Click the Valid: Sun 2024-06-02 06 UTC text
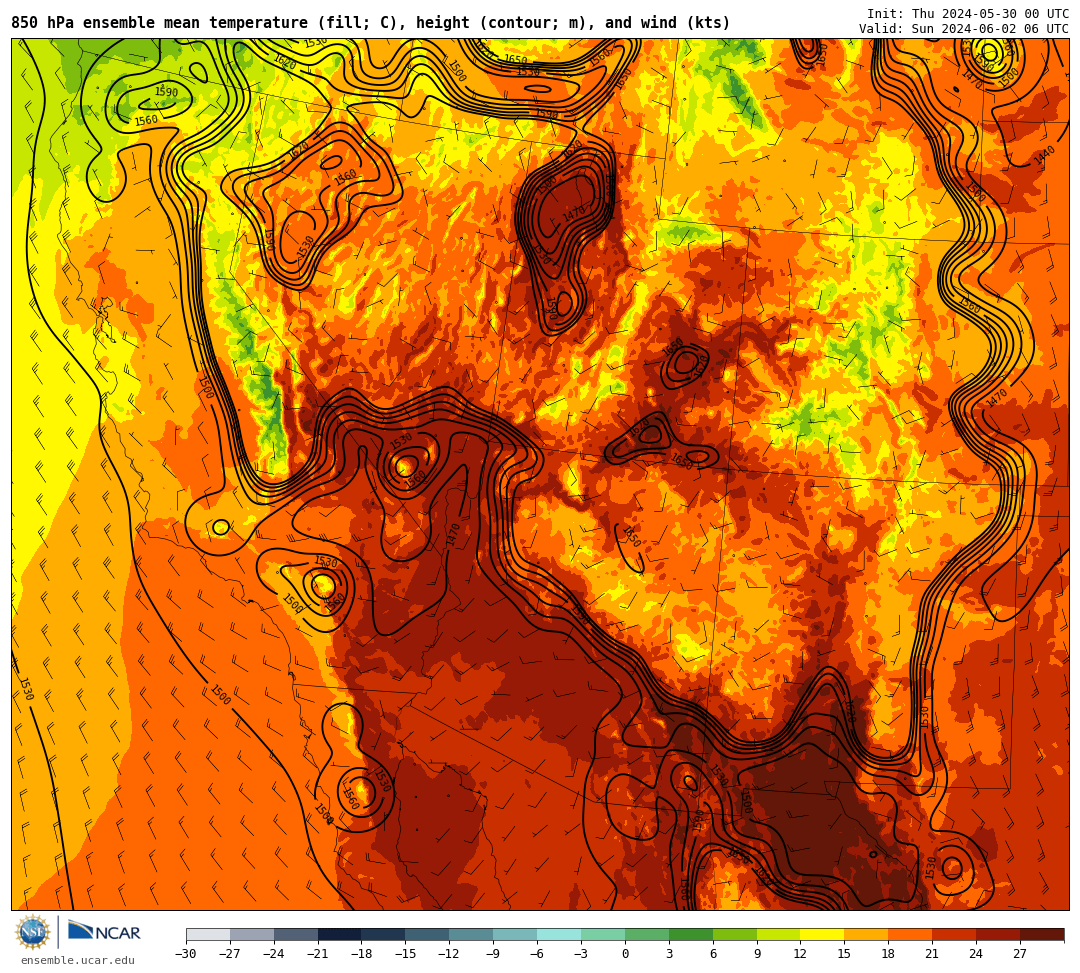1080x973 pixels. pos(964,29)
